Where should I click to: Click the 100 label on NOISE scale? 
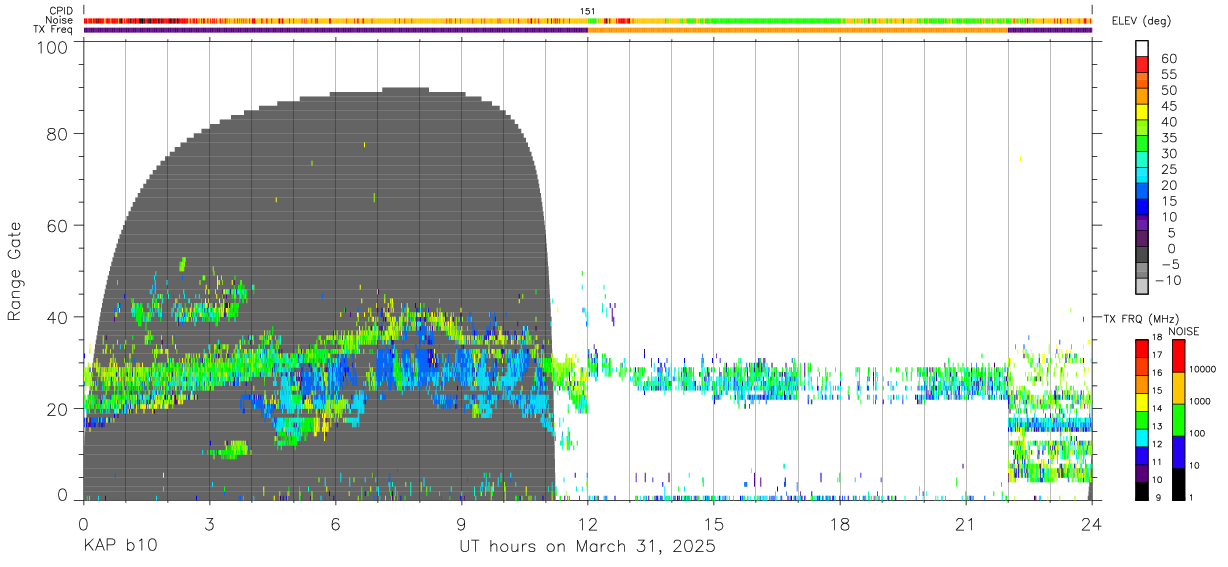point(1197,433)
